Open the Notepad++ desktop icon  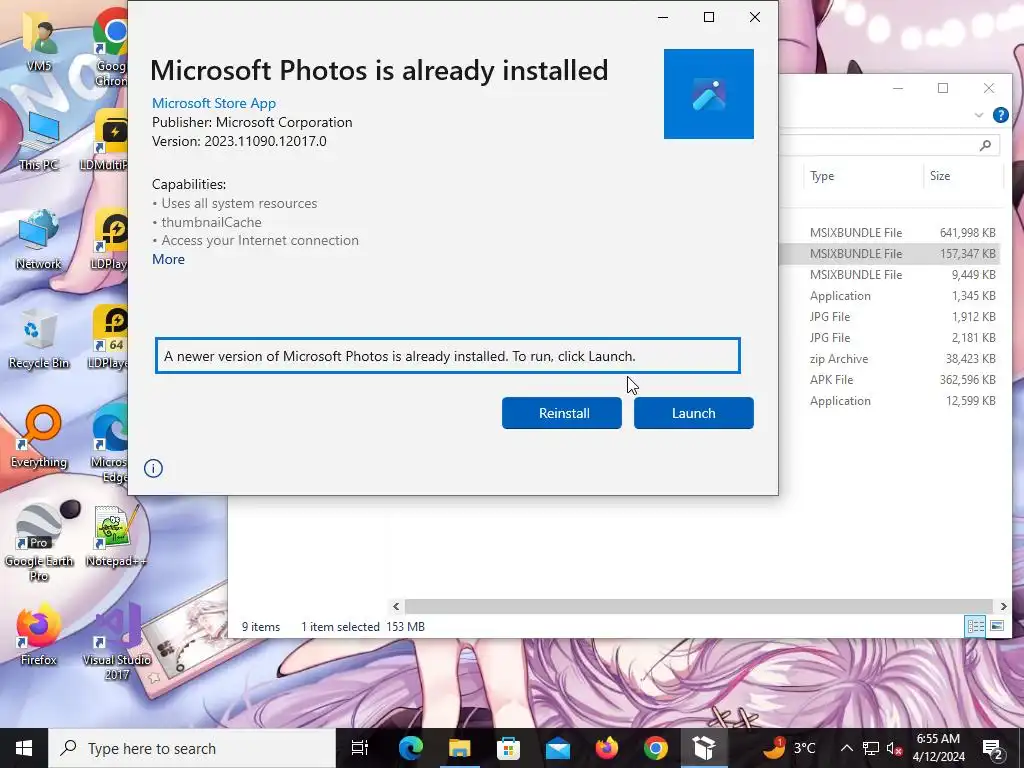tap(116, 537)
